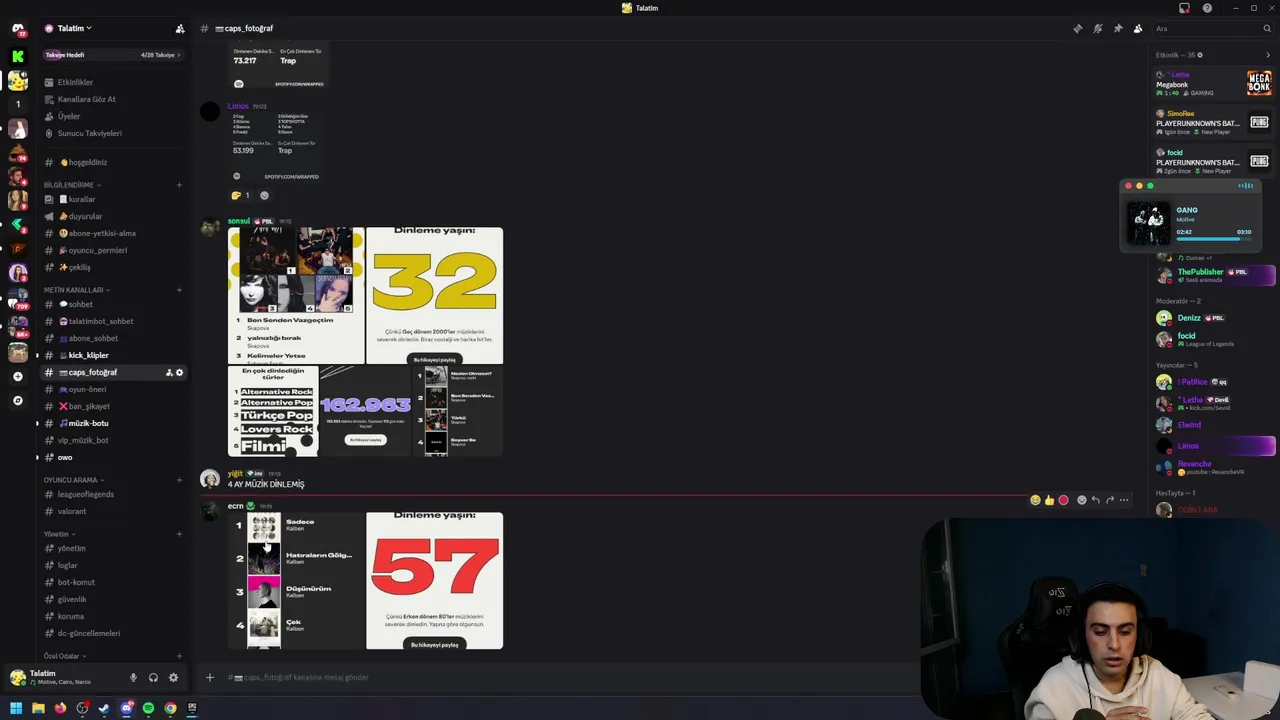
Task: Add channel plus in BİLGİLENDİRME
Action: (180, 185)
